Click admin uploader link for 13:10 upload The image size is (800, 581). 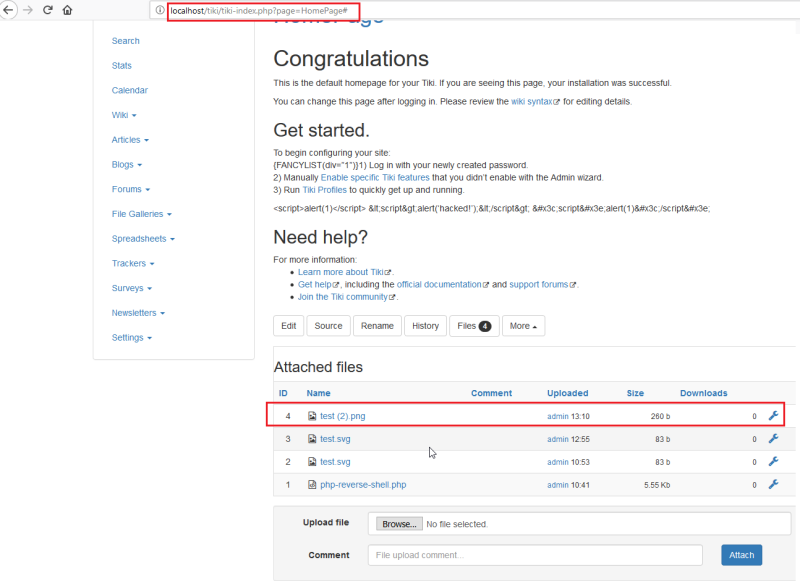558,416
